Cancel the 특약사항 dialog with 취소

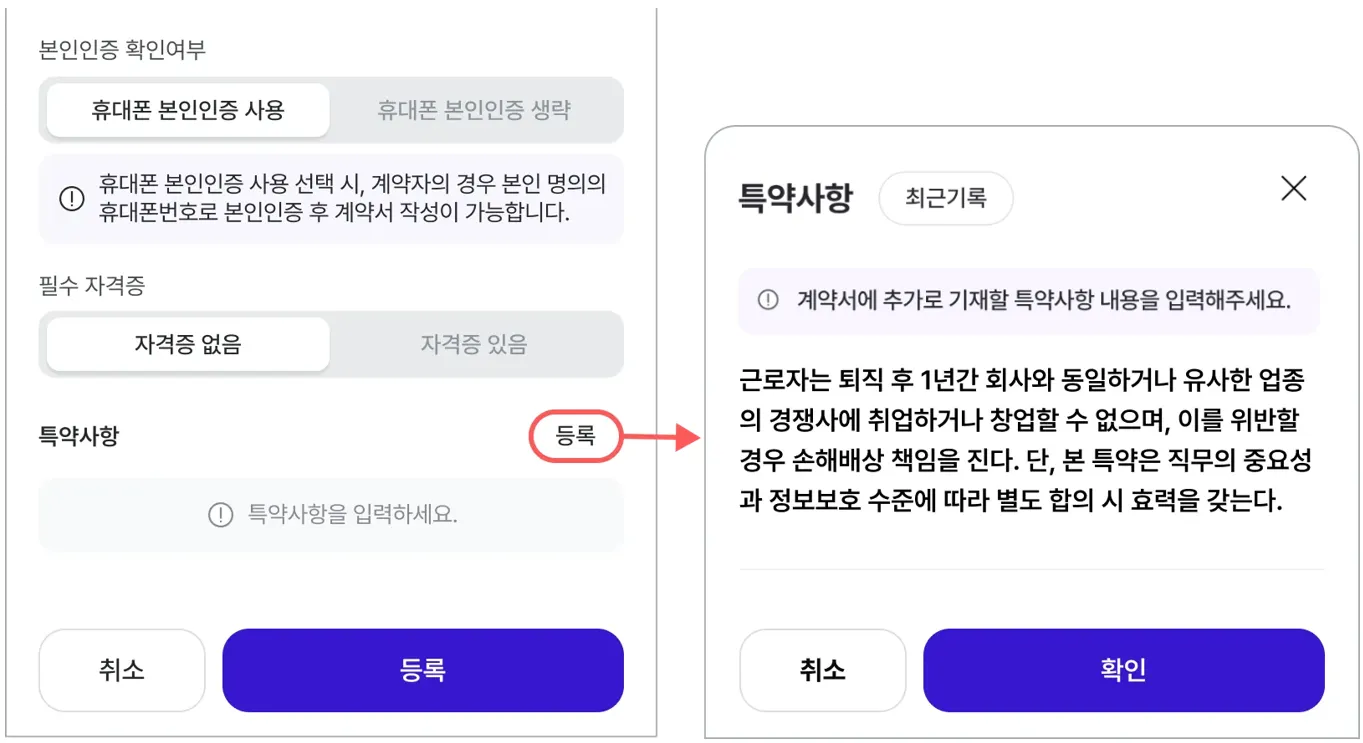coord(822,670)
